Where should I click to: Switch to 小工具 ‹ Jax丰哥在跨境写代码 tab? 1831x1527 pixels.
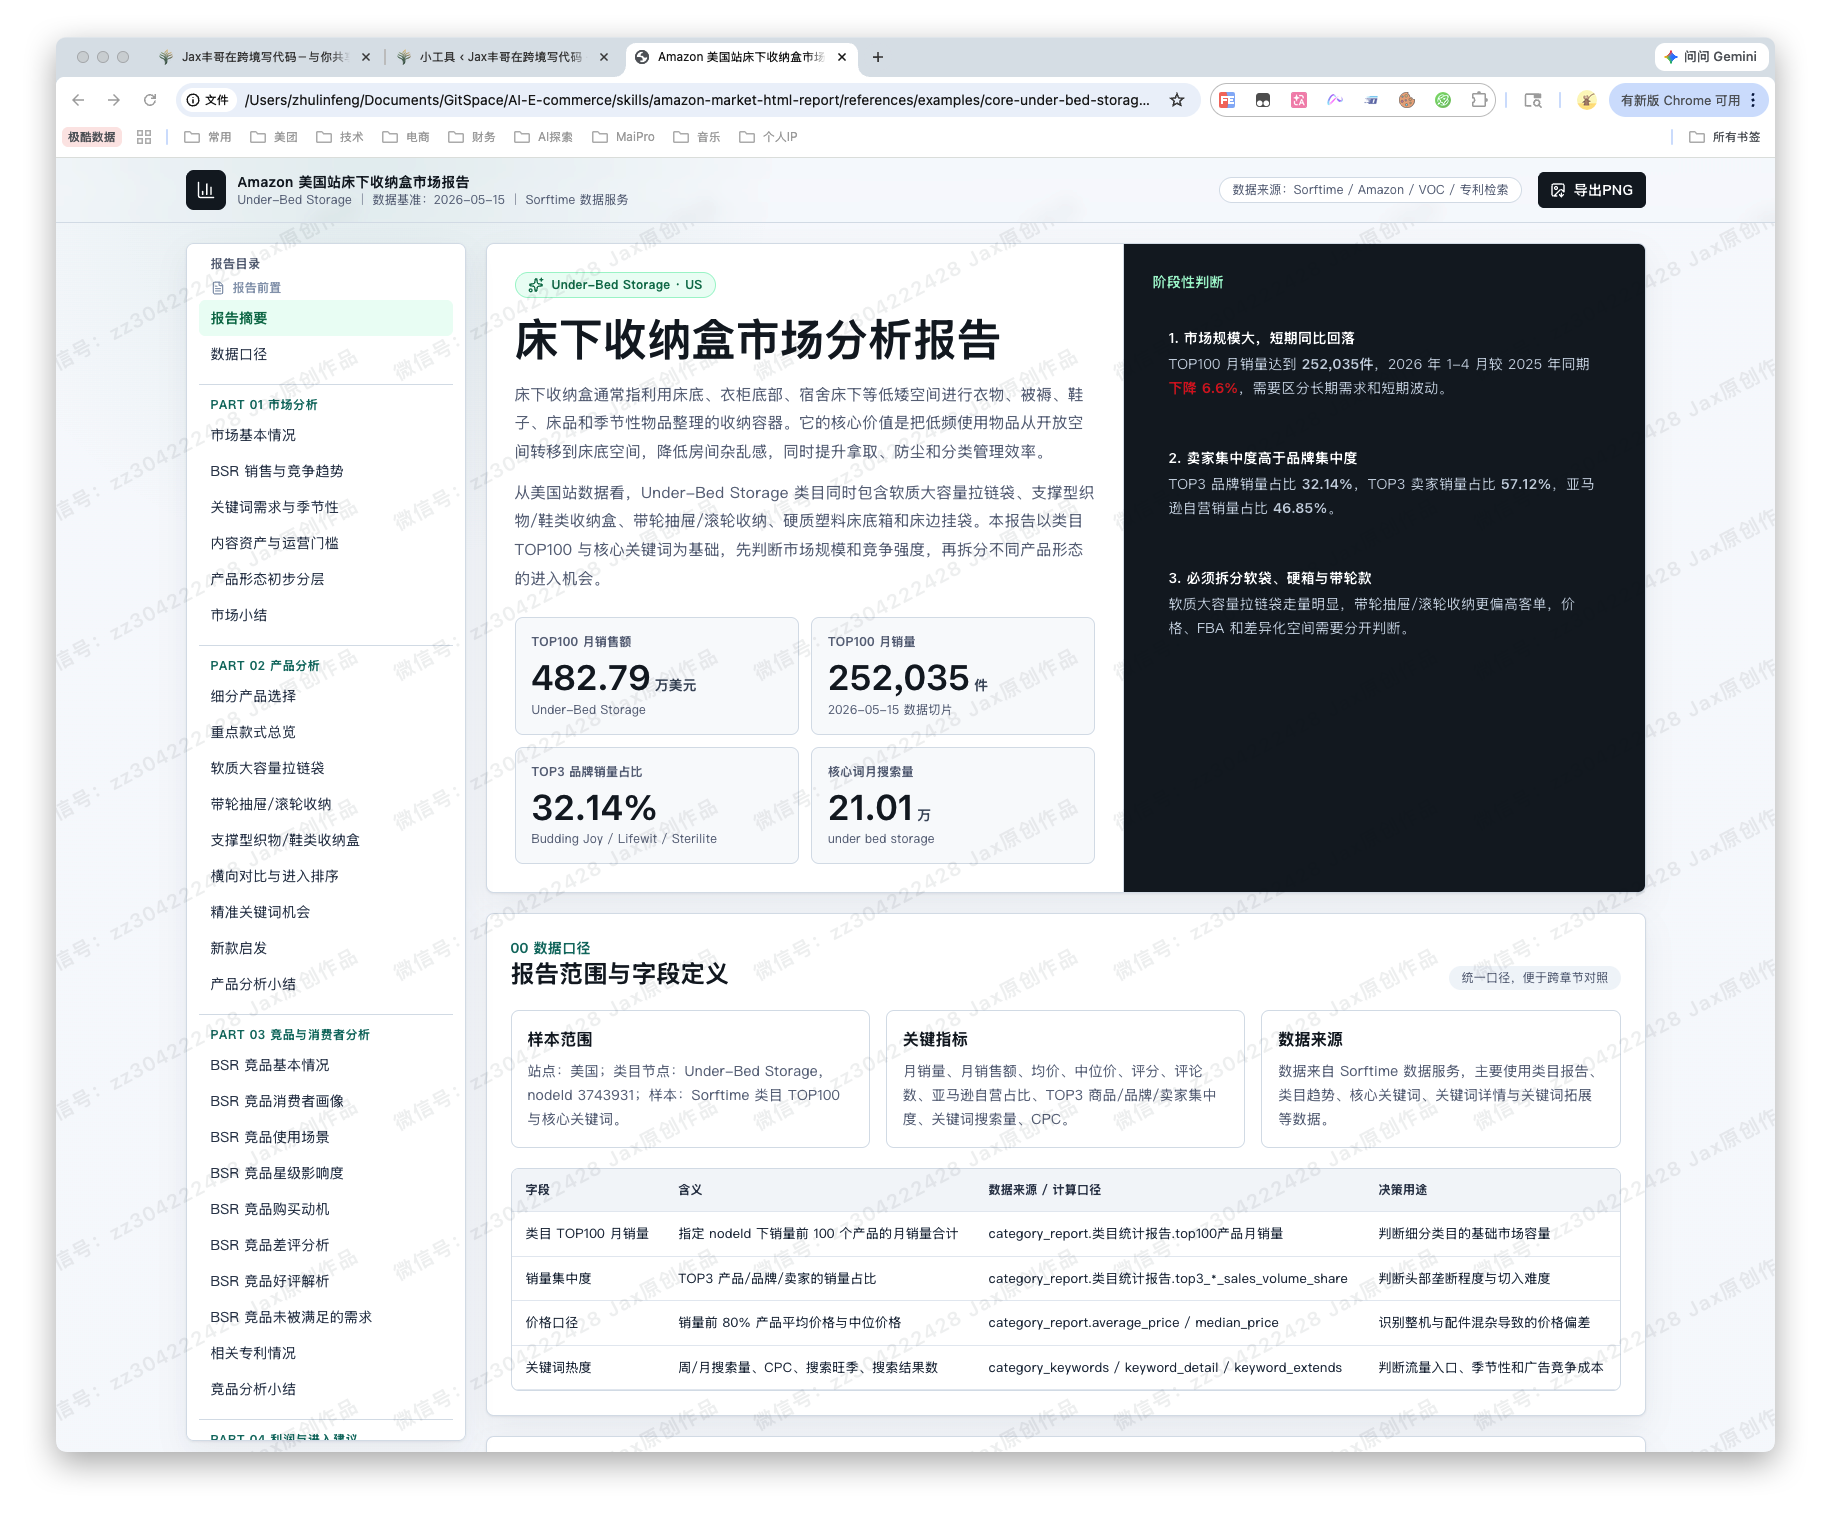(x=502, y=57)
